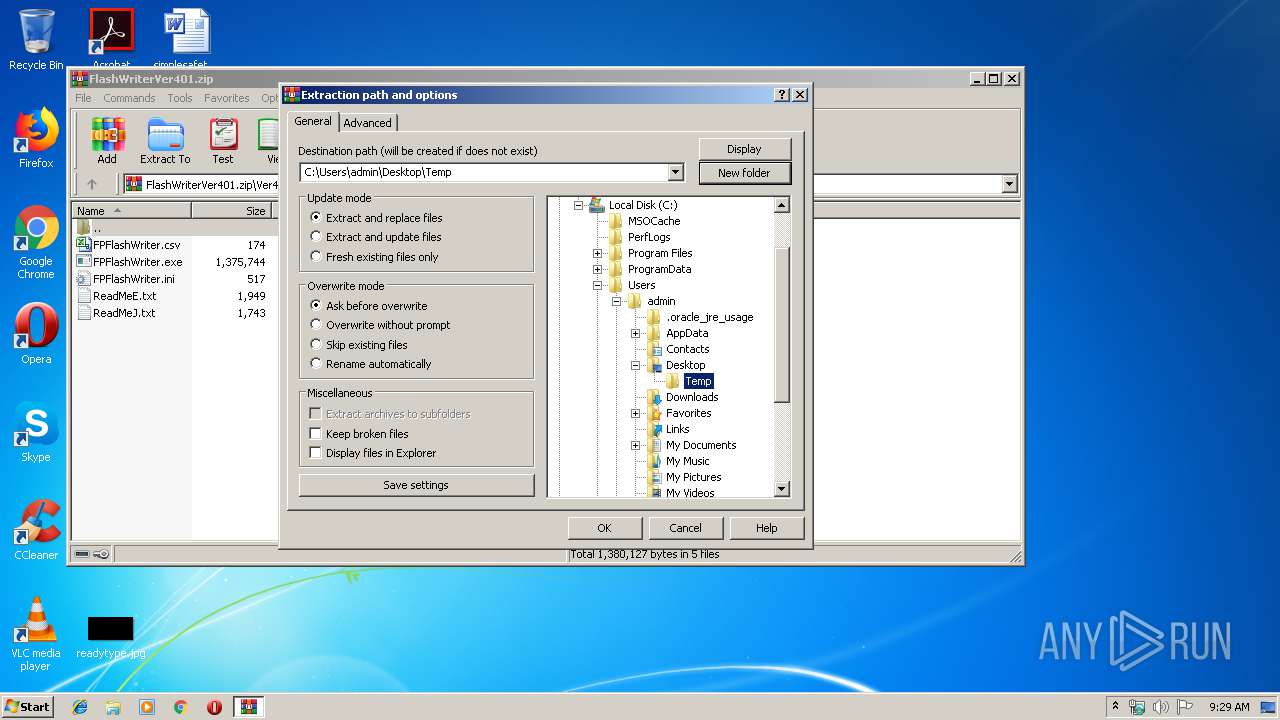Open Opera desktop shortcut
The width and height of the screenshot is (1280, 720).
click(x=36, y=334)
